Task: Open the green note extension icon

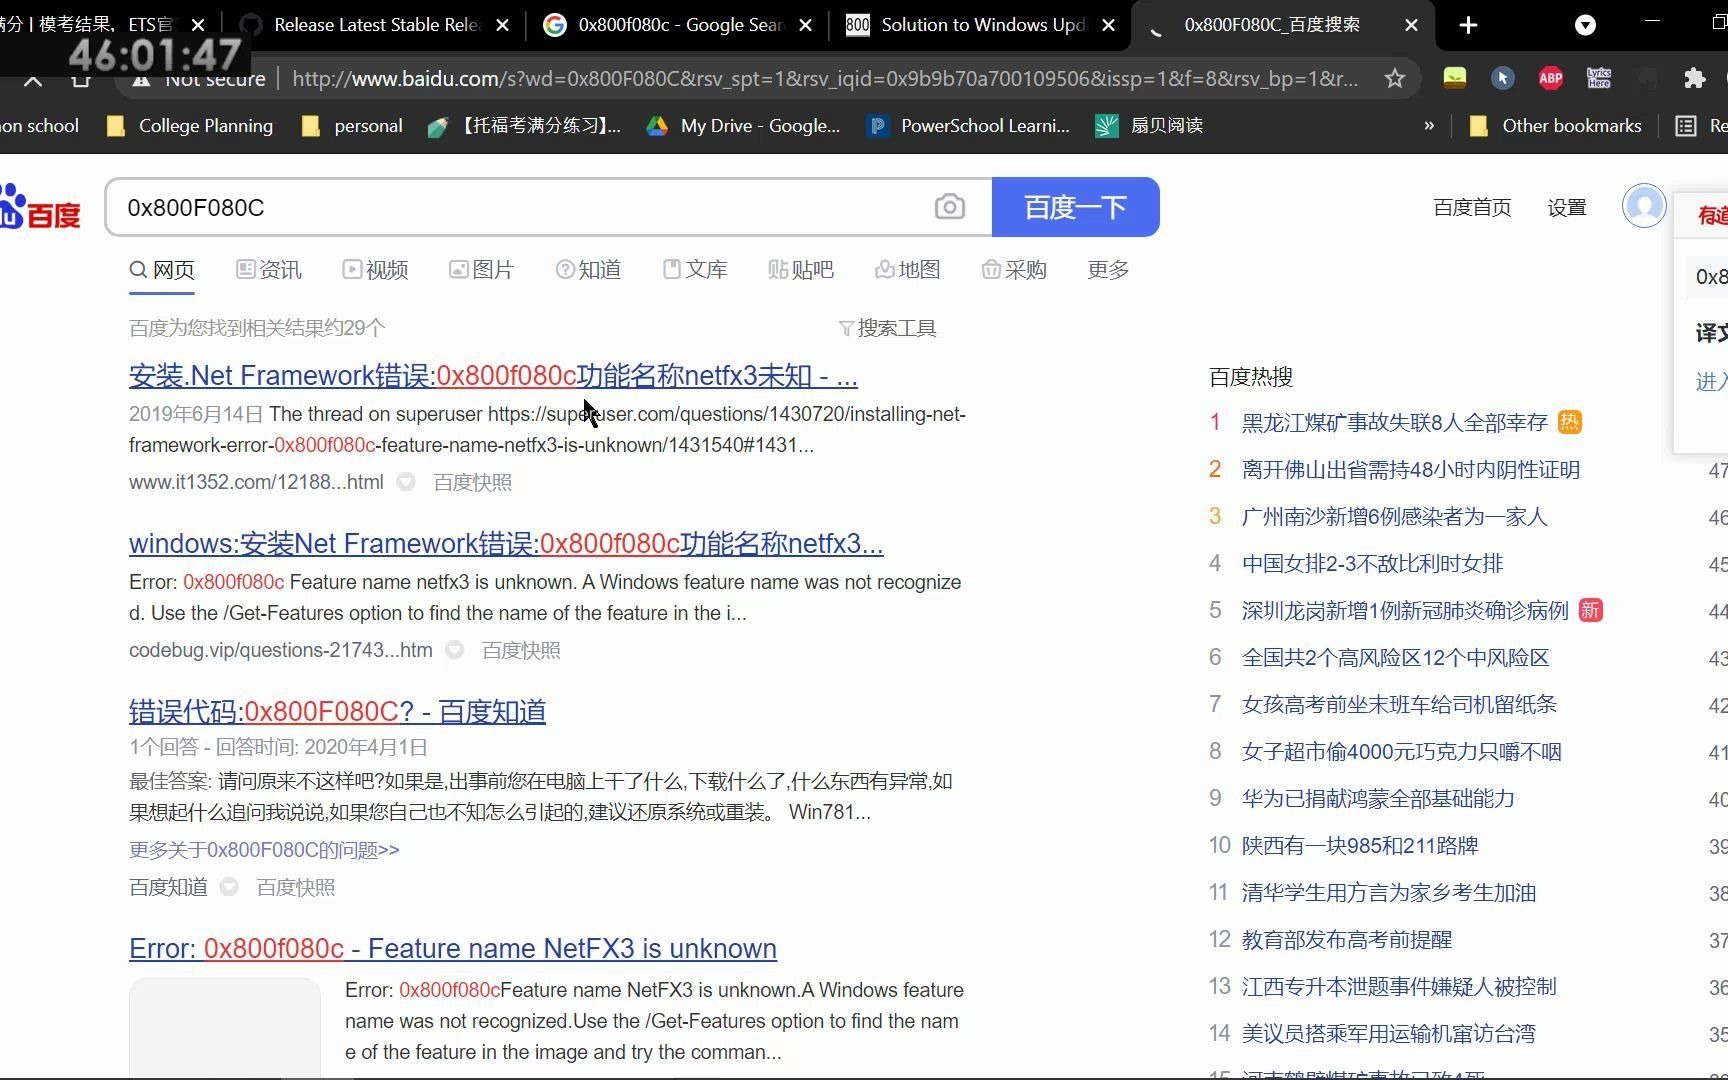Action: coord(1455,78)
